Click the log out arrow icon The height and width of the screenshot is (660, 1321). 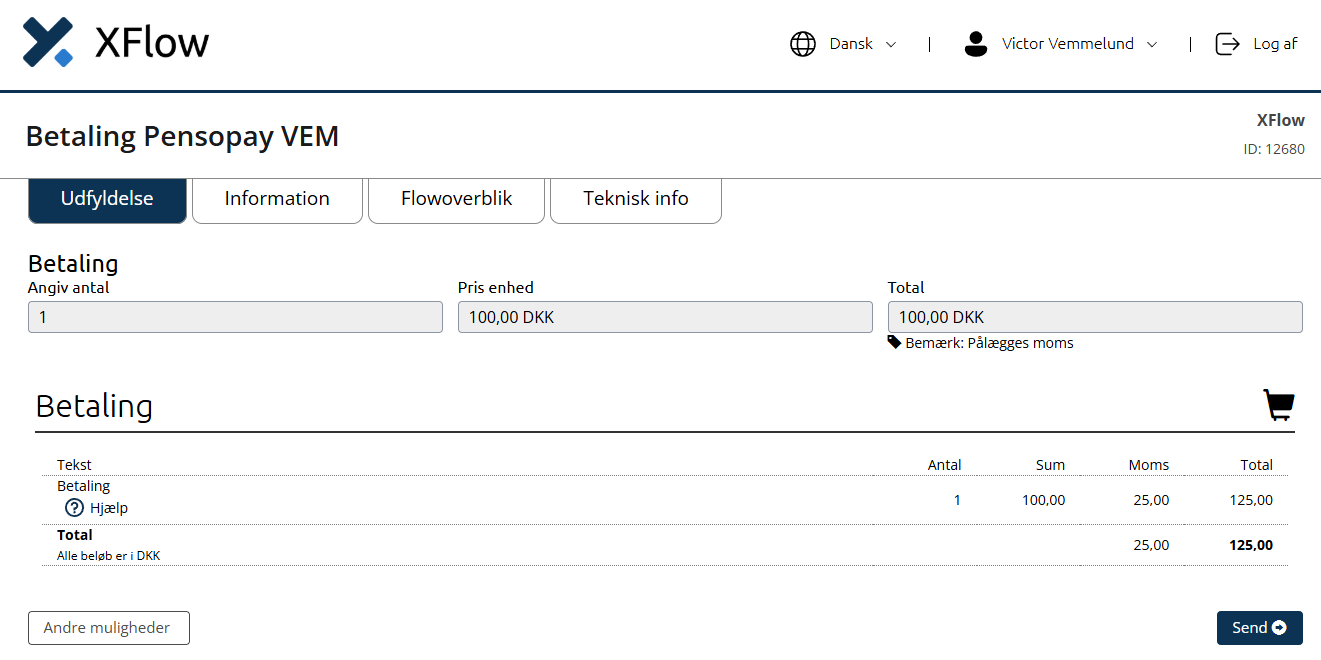[1227, 44]
